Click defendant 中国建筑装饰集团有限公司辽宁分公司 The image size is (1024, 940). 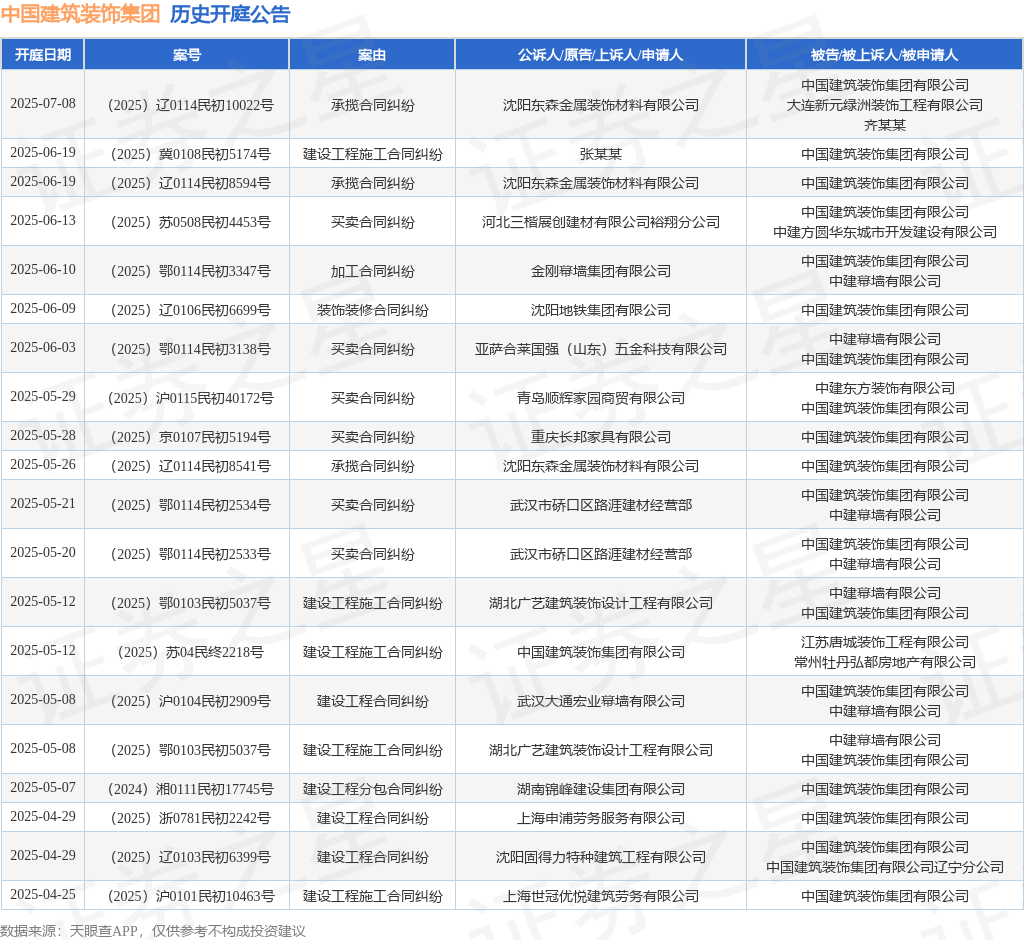click(x=885, y=867)
